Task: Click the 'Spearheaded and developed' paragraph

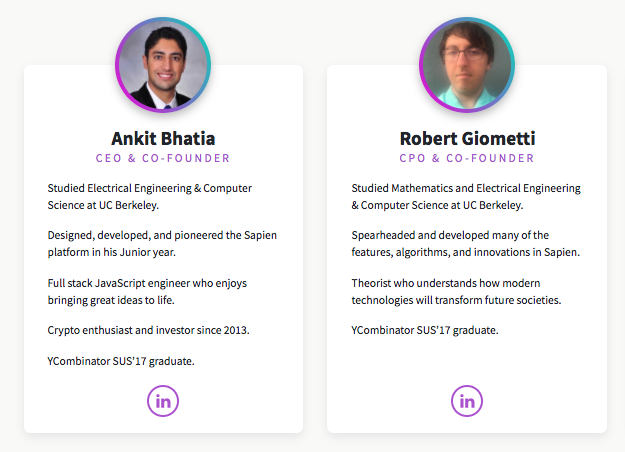Action: click(466, 244)
